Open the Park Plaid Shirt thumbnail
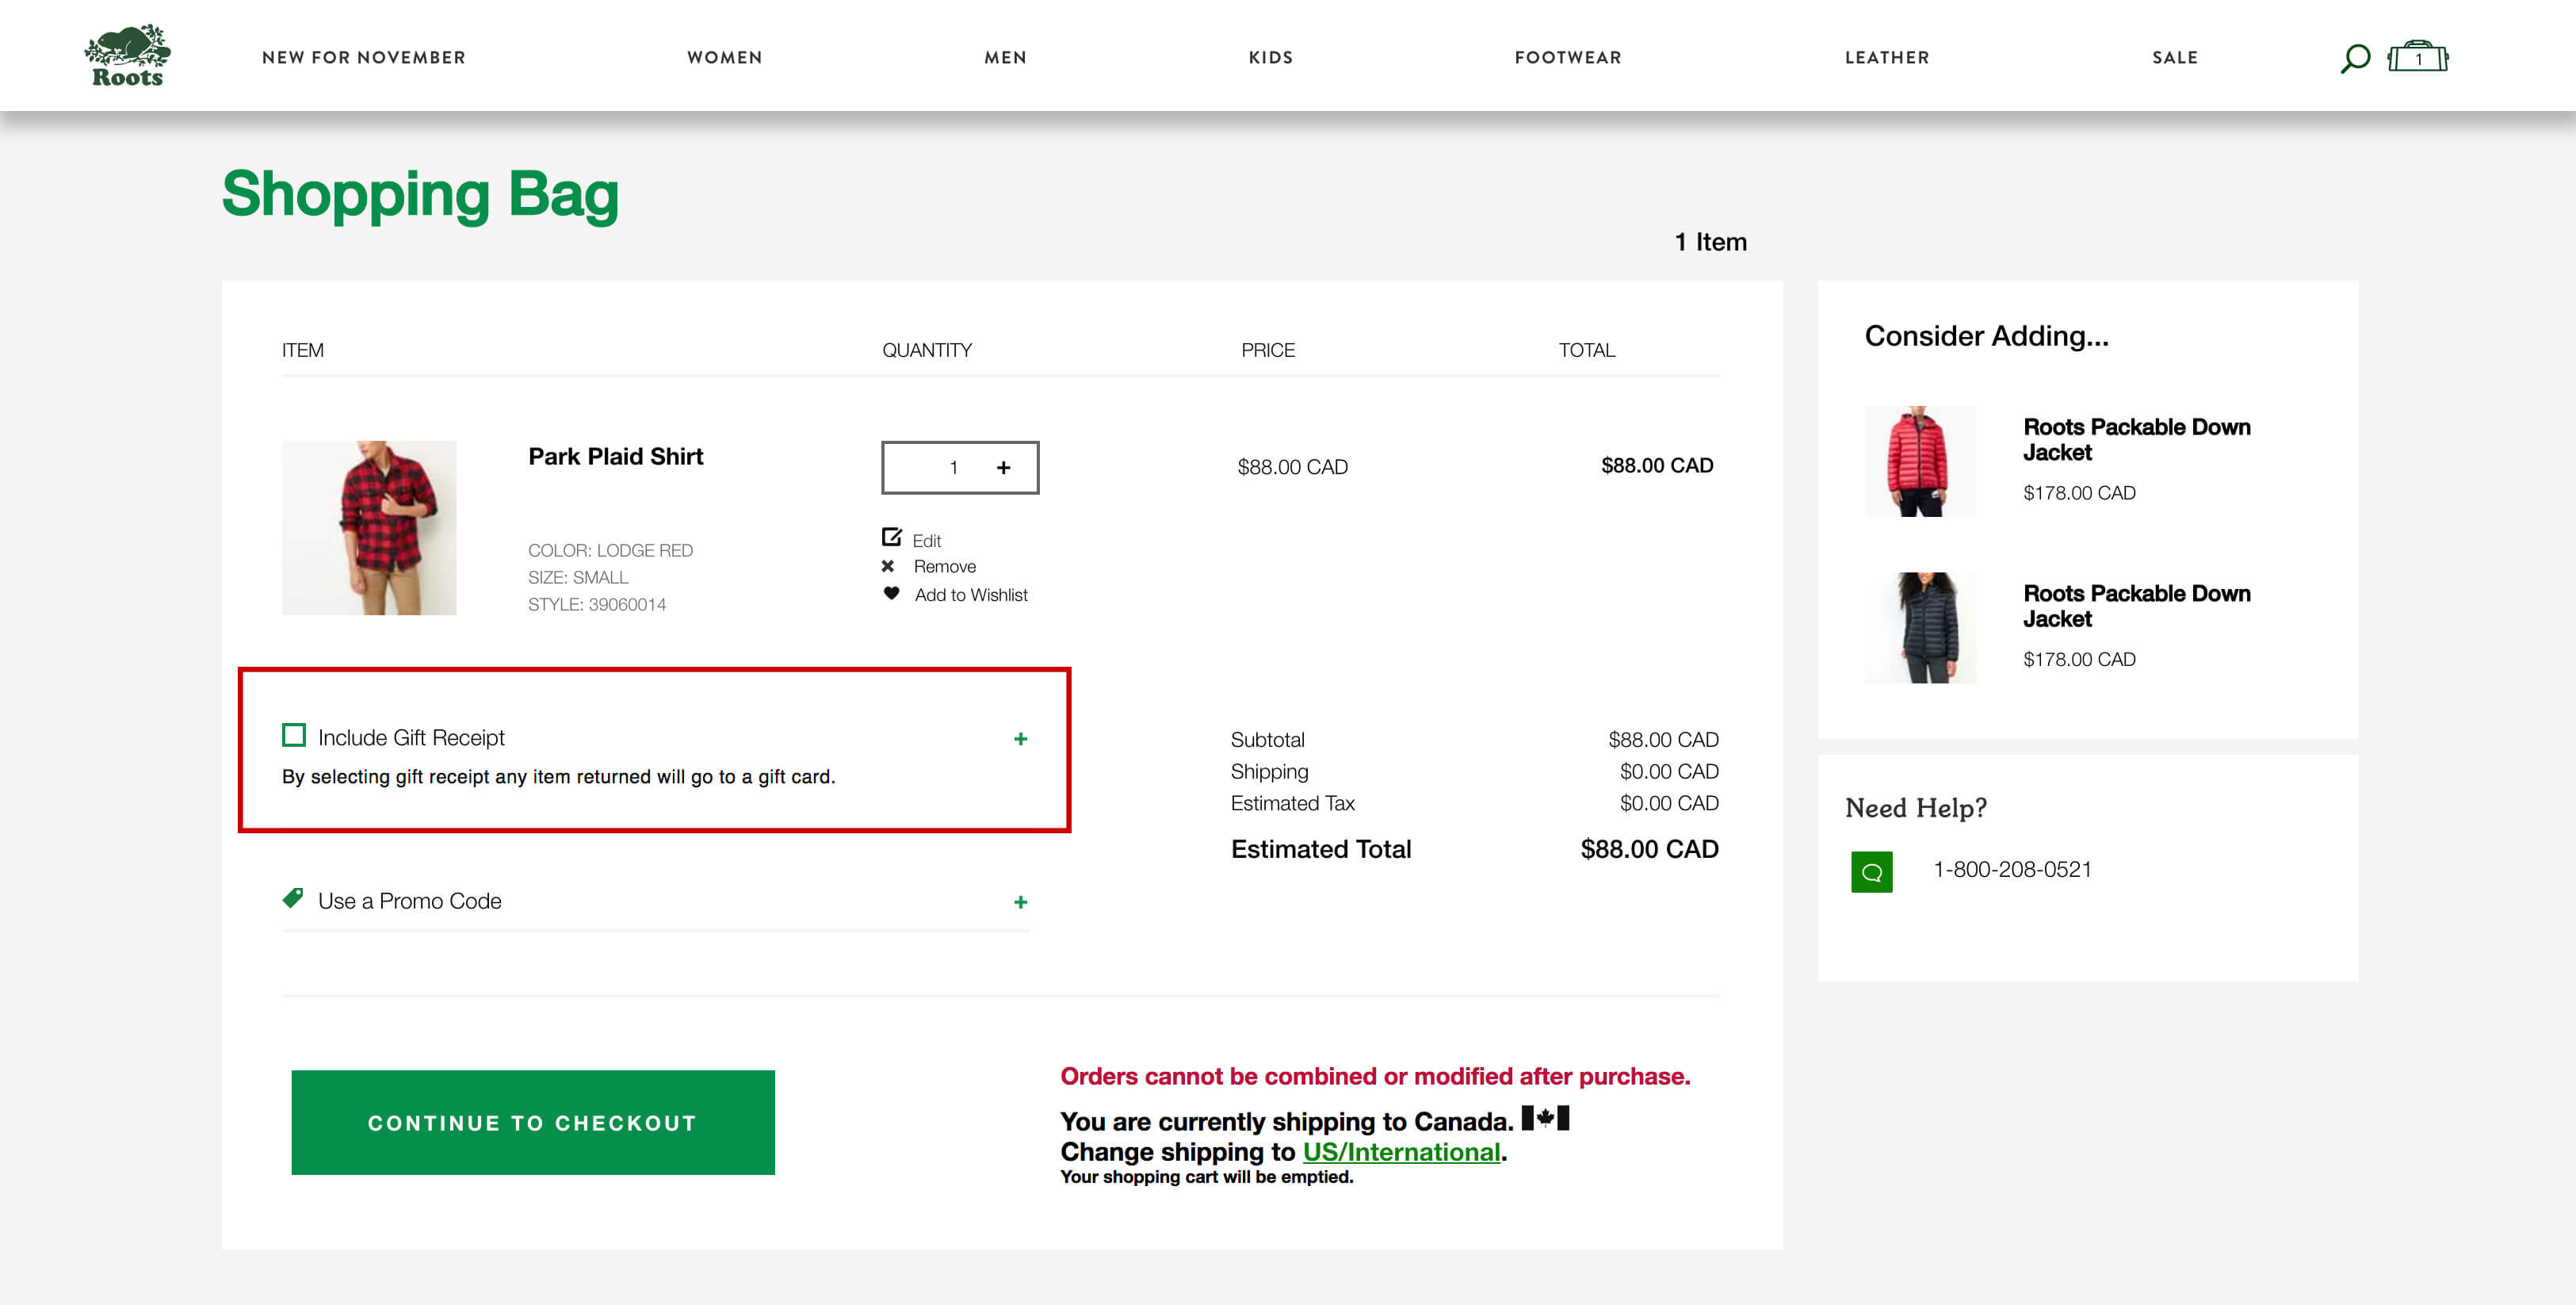This screenshot has width=2576, height=1305. point(369,527)
